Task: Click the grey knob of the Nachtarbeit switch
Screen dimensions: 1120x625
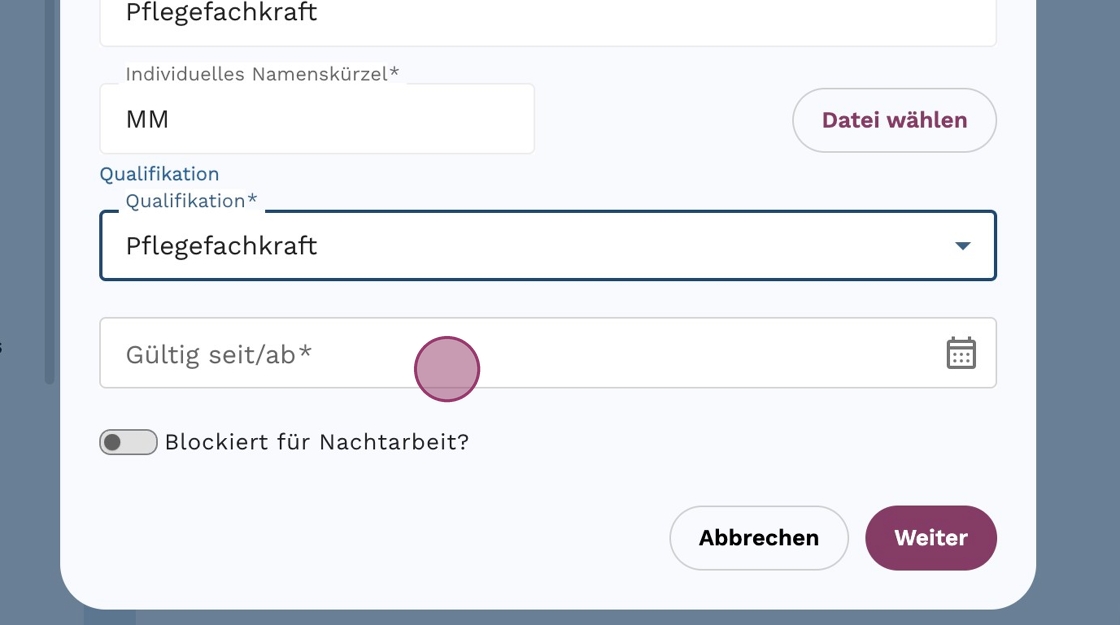Action: [113, 442]
